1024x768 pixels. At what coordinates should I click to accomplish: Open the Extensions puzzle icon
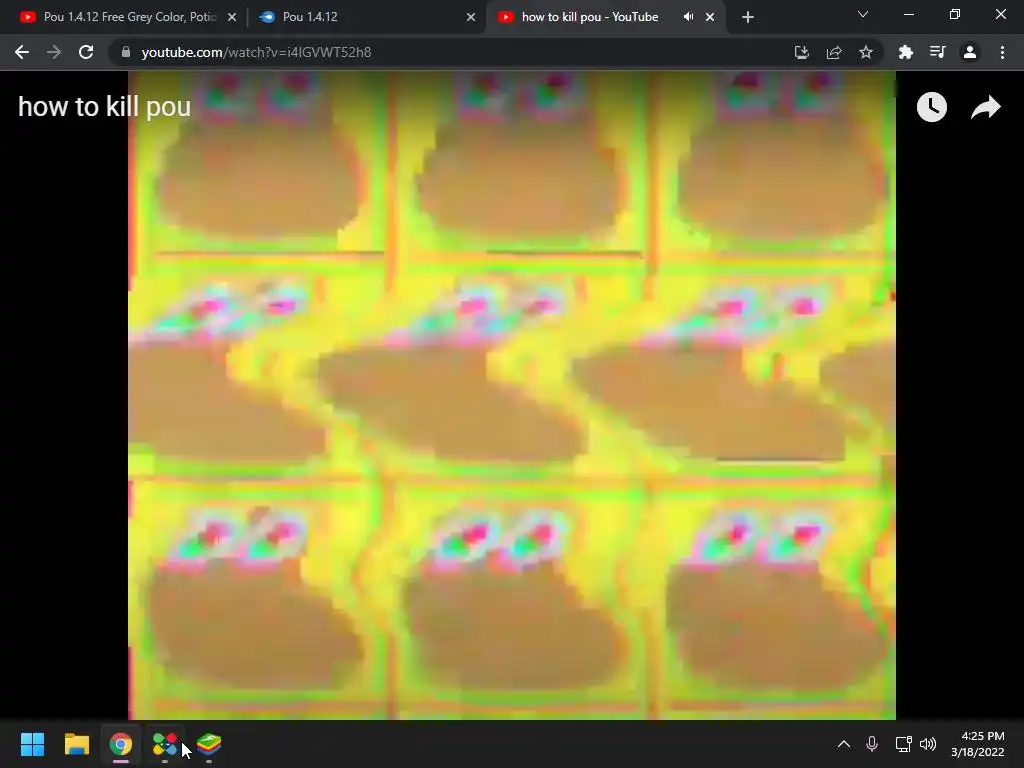pyautogui.click(x=906, y=52)
